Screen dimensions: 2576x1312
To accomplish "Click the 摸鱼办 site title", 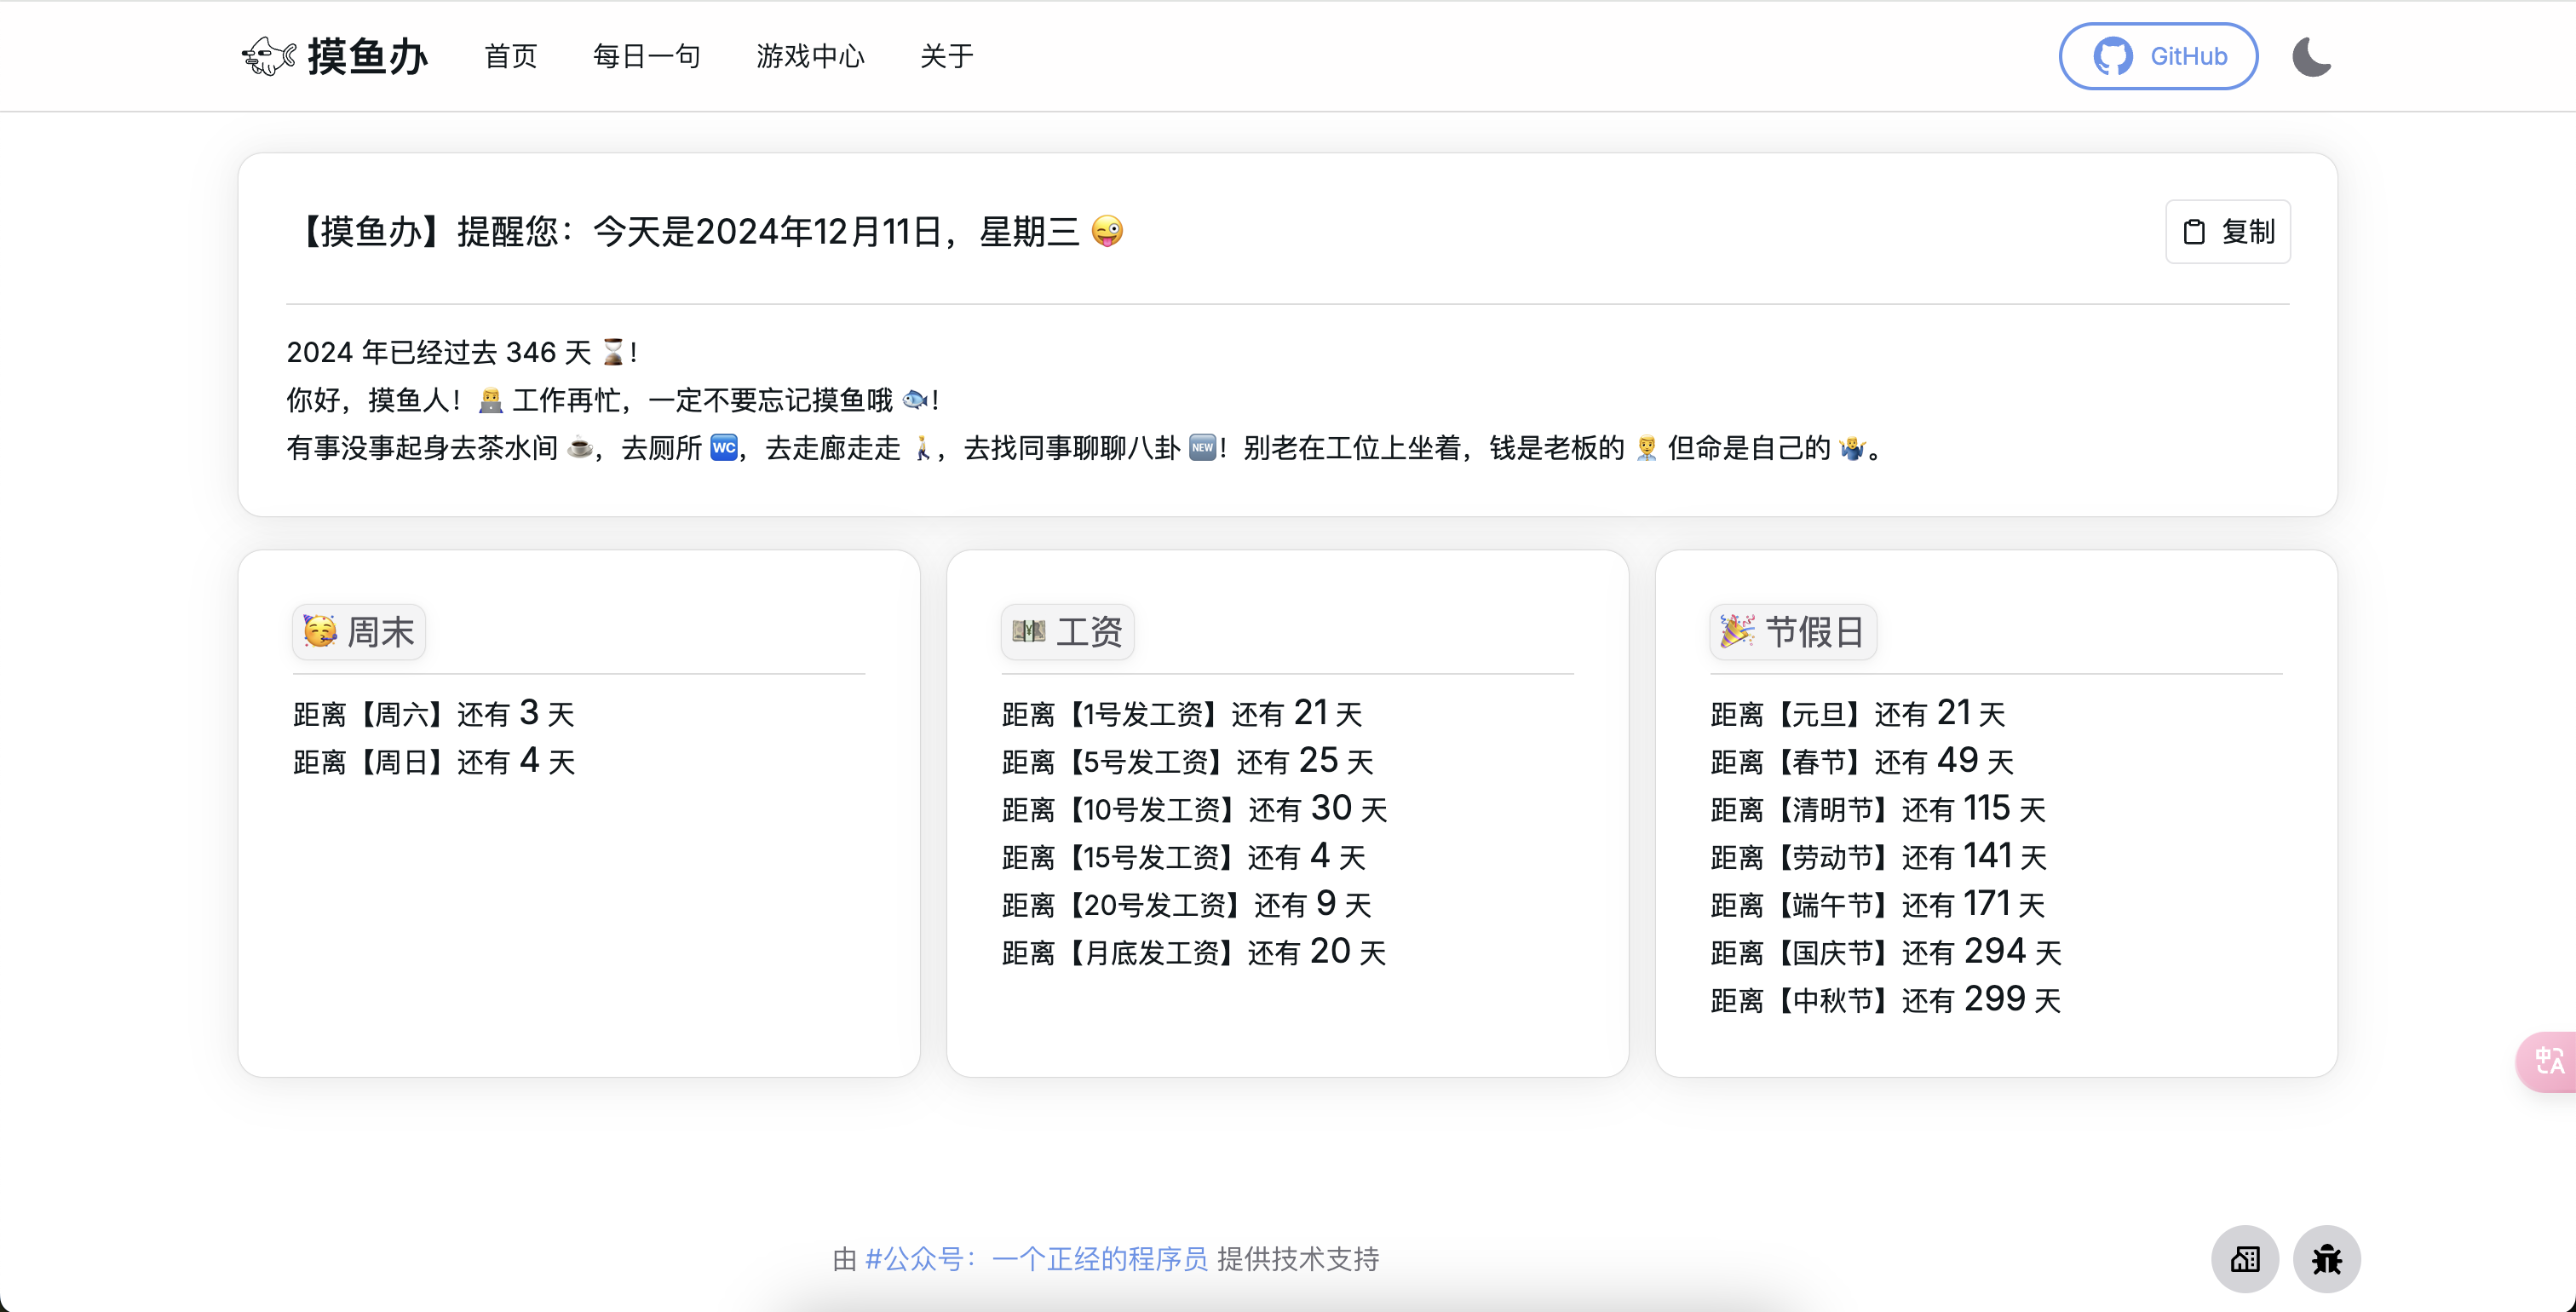I will 367,56.
